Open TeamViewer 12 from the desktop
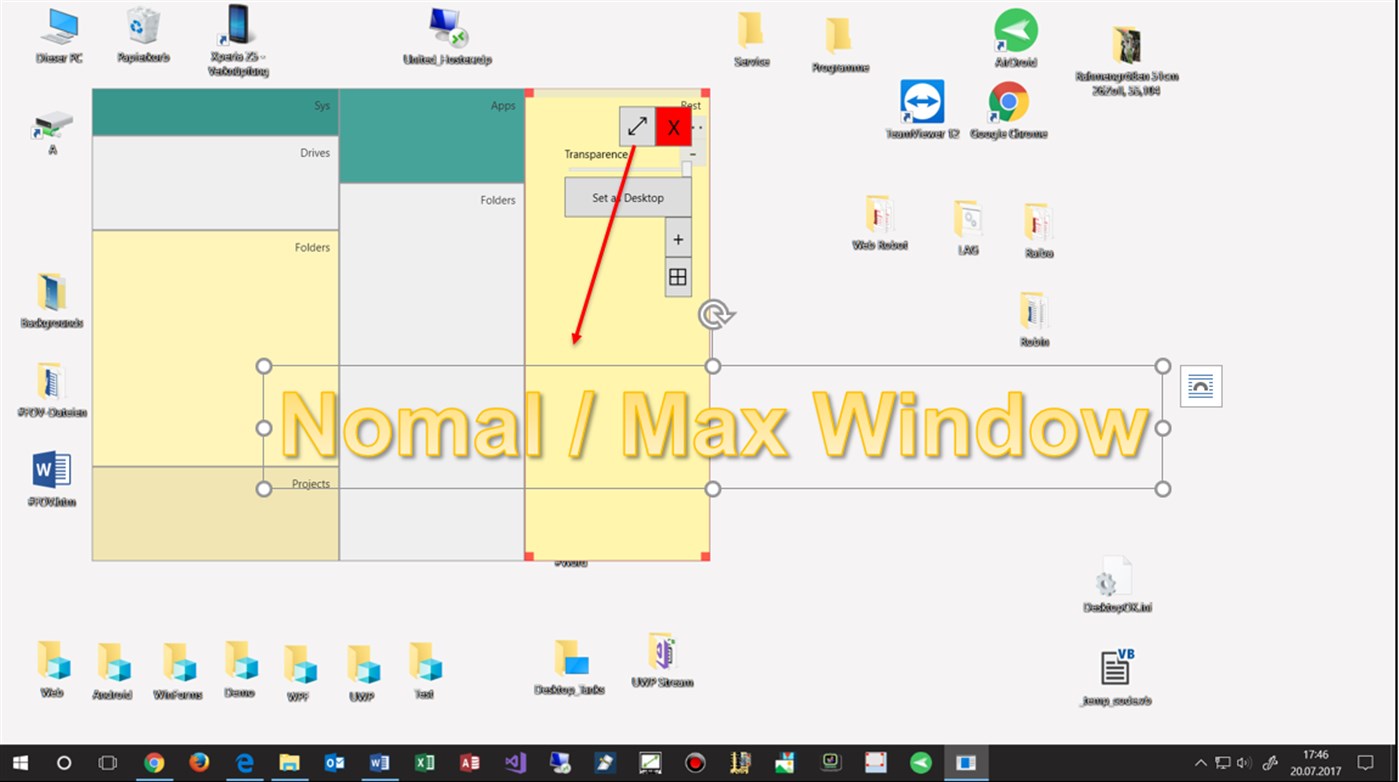The height and width of the screenshot is (782, 1399). [922, 102]
